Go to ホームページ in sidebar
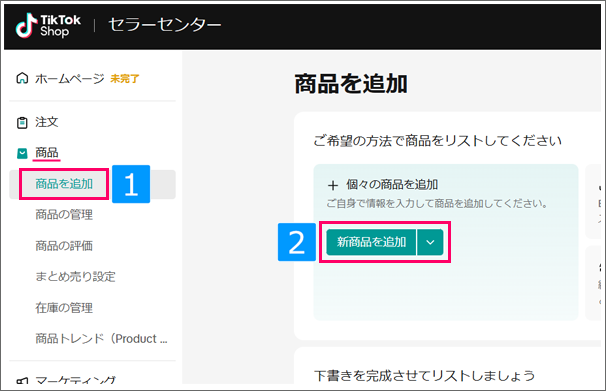Screen dimensions: 606x391 (70, 78)
